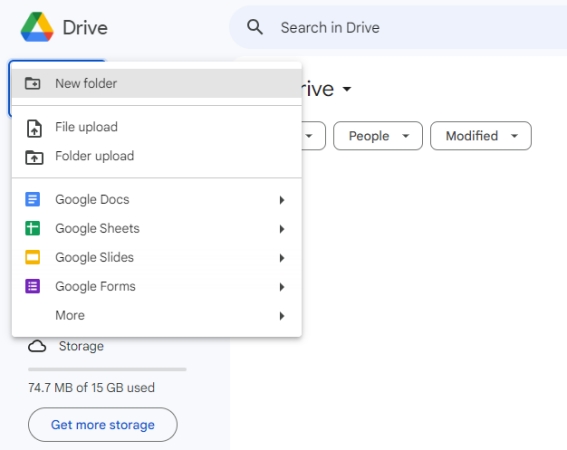Select Google Sheets menu item
The width and height of the screenshot is (567, 450).
157,228
